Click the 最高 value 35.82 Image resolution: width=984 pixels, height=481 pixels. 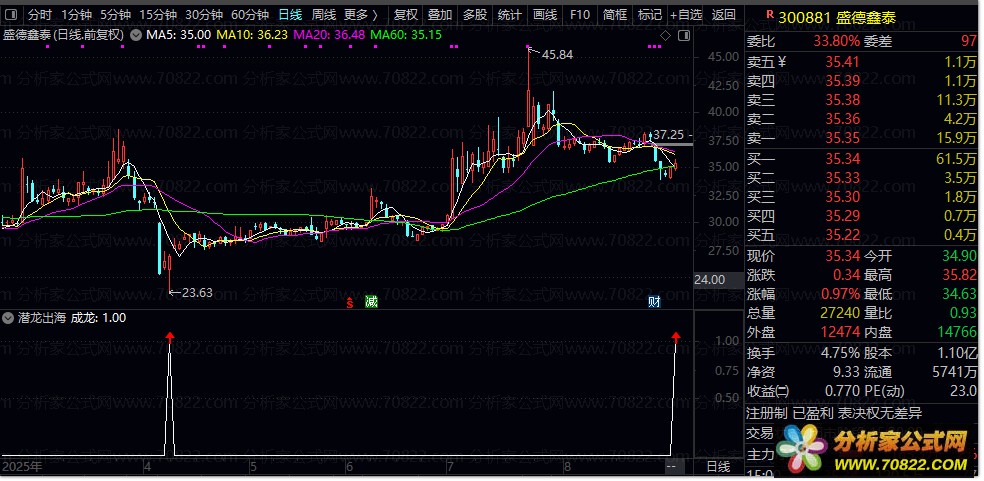coord(960,275)
